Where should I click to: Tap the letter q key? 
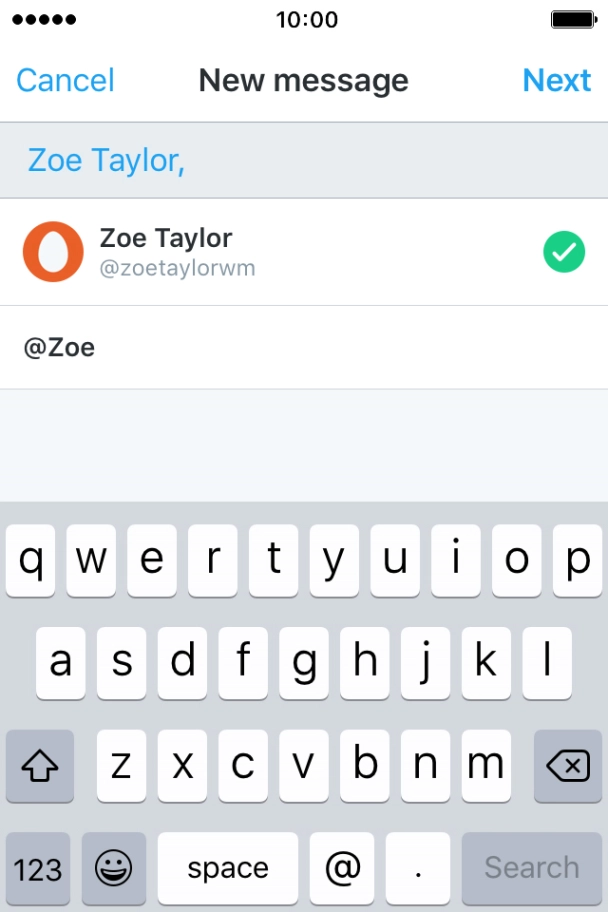pyautogui.click(x=31, y=562)
